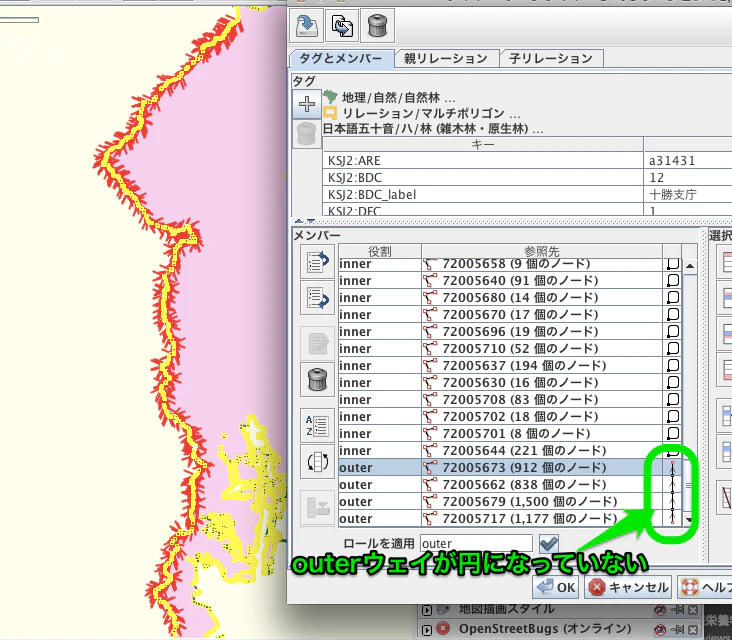This screenshot has height=640, width=732.
Task: Select the KSJ2:BDC_label key cell
Action: click(x=483, y=195)
